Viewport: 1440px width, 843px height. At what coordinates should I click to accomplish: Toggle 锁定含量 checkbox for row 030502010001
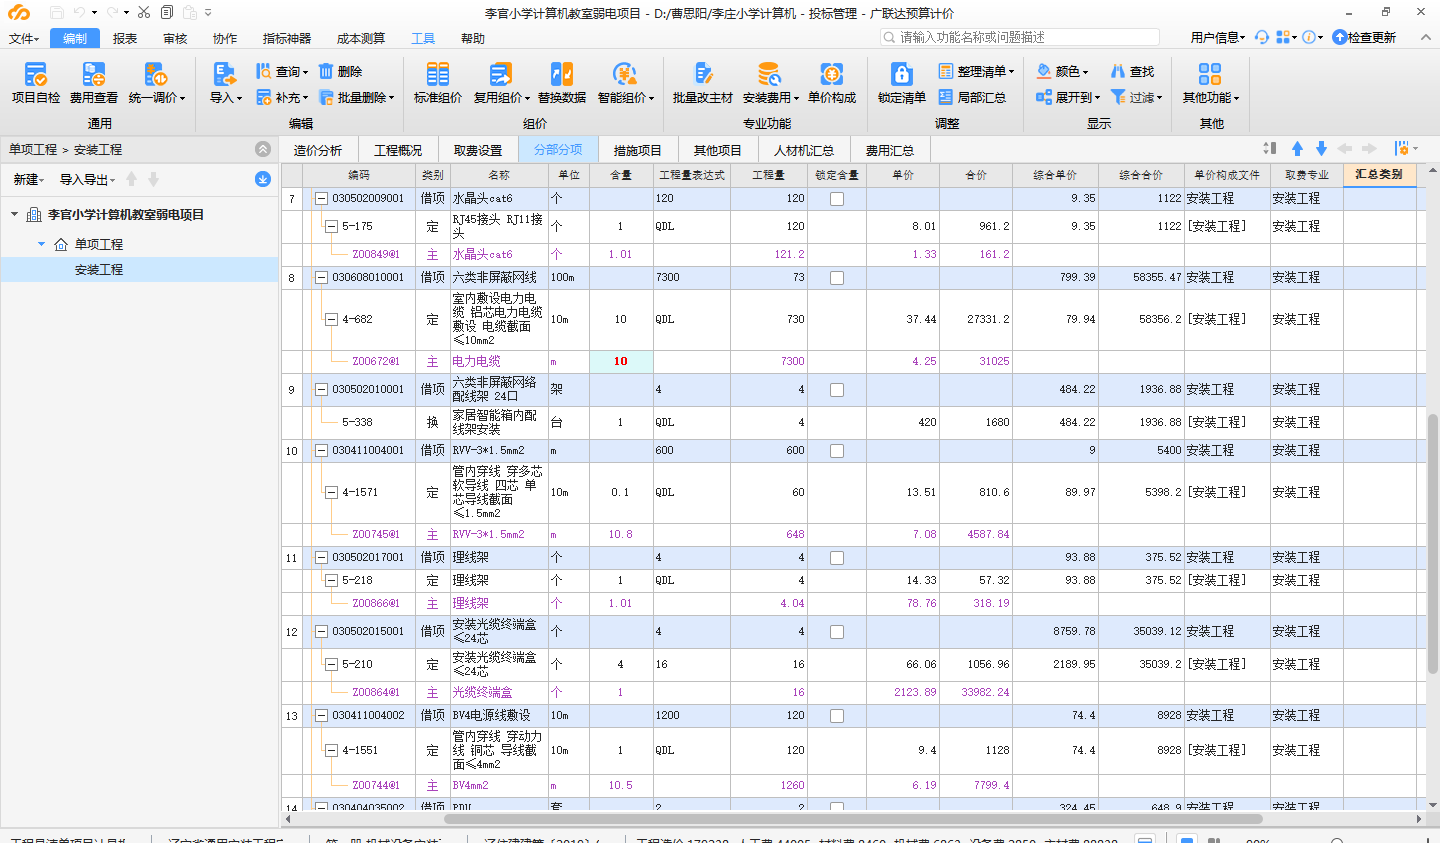[x=837, y=390]
